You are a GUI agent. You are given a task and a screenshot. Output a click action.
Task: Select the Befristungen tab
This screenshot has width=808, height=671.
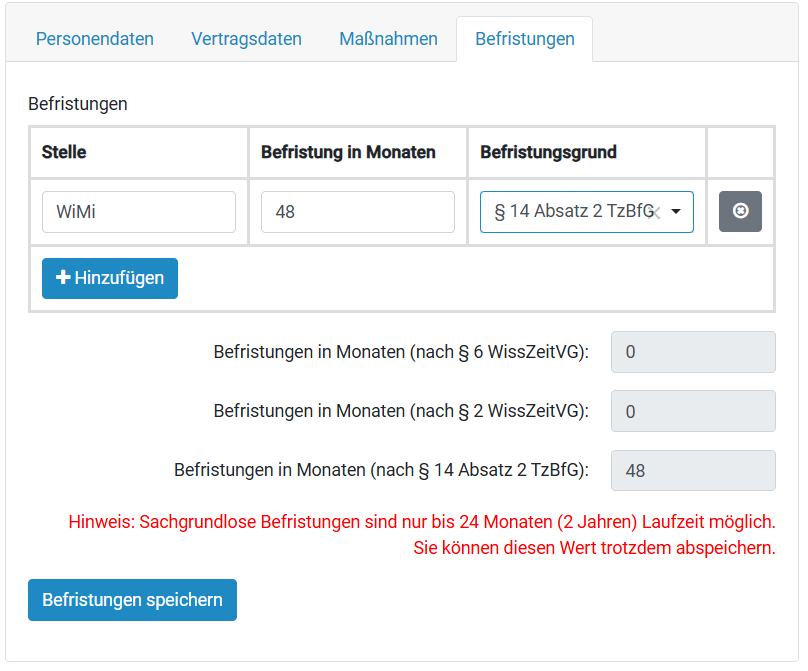click(525, 39)
